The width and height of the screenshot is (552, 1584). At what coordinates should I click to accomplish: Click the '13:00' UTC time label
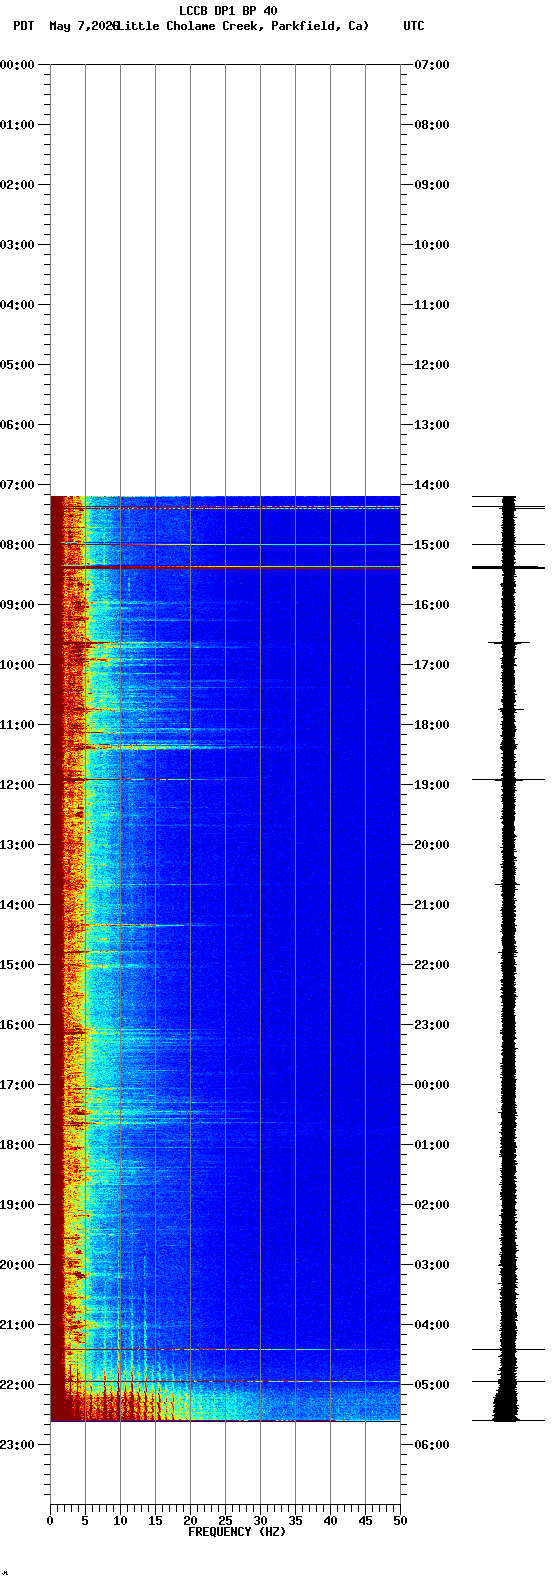coord(432,425)
